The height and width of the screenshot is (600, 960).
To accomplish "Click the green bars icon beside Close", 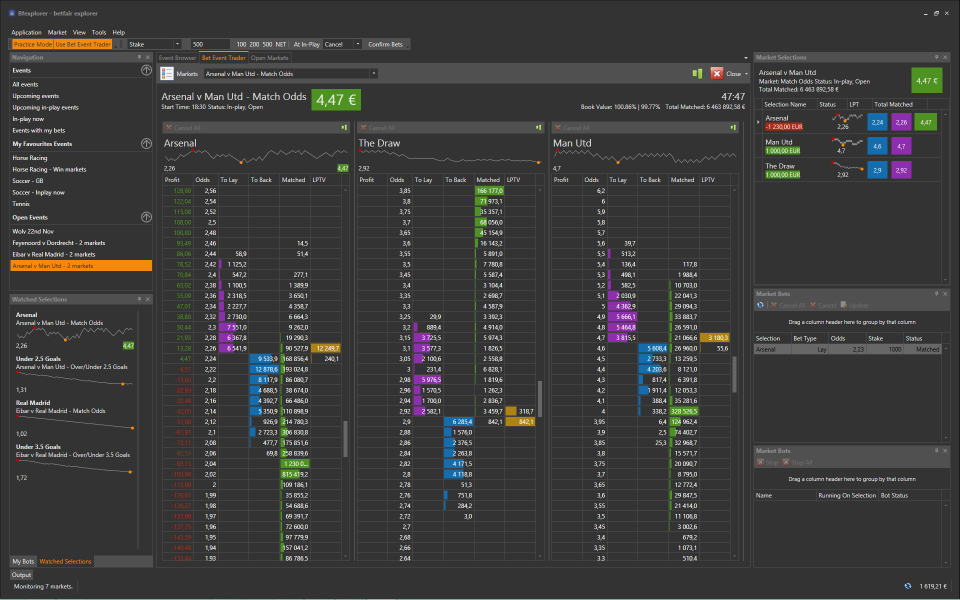I will pos(696,74).
